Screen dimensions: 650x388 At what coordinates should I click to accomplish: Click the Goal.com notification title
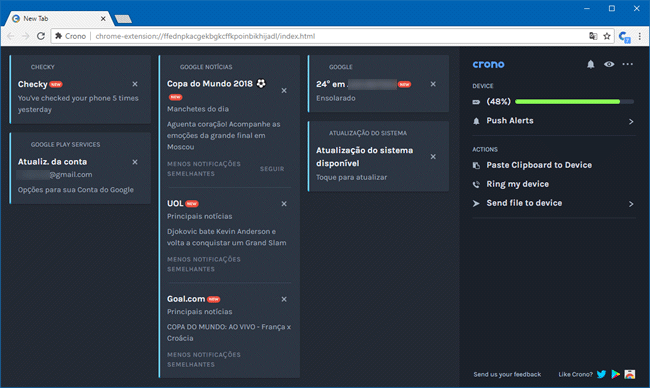click(x=186, y=299)
